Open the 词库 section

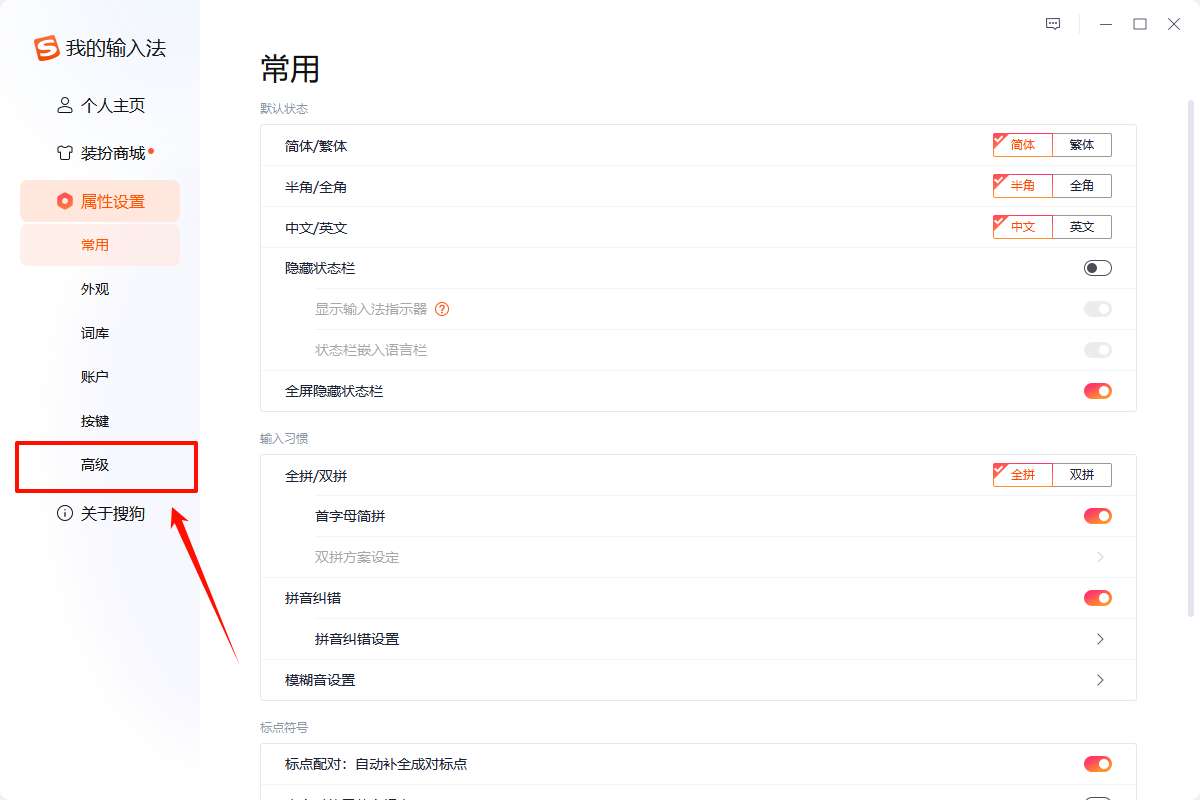tap(95, 332)
